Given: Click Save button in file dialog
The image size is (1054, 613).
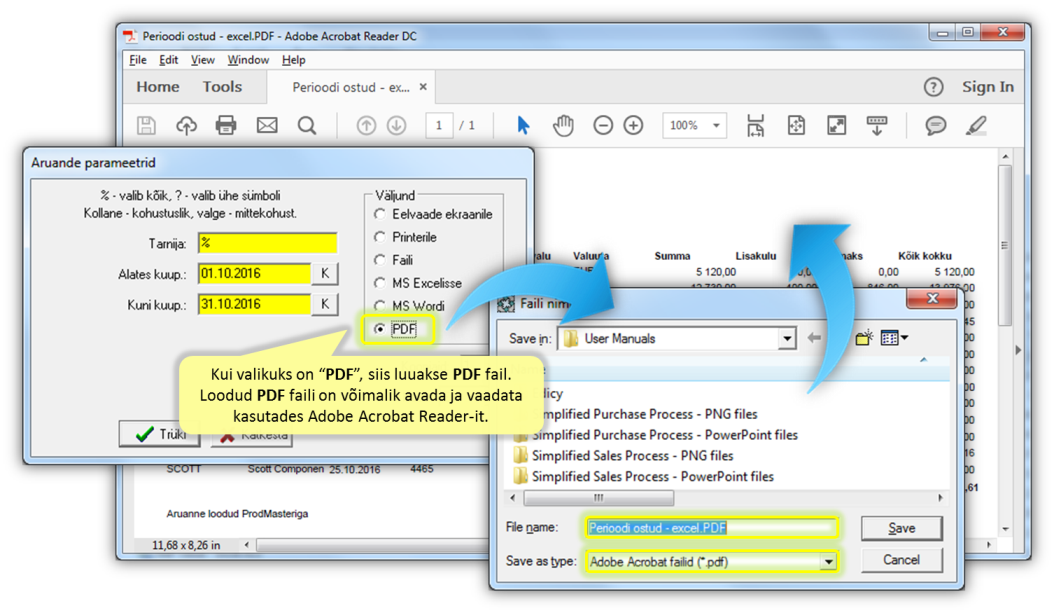Looking at the screenshot, I should [901, 528].
